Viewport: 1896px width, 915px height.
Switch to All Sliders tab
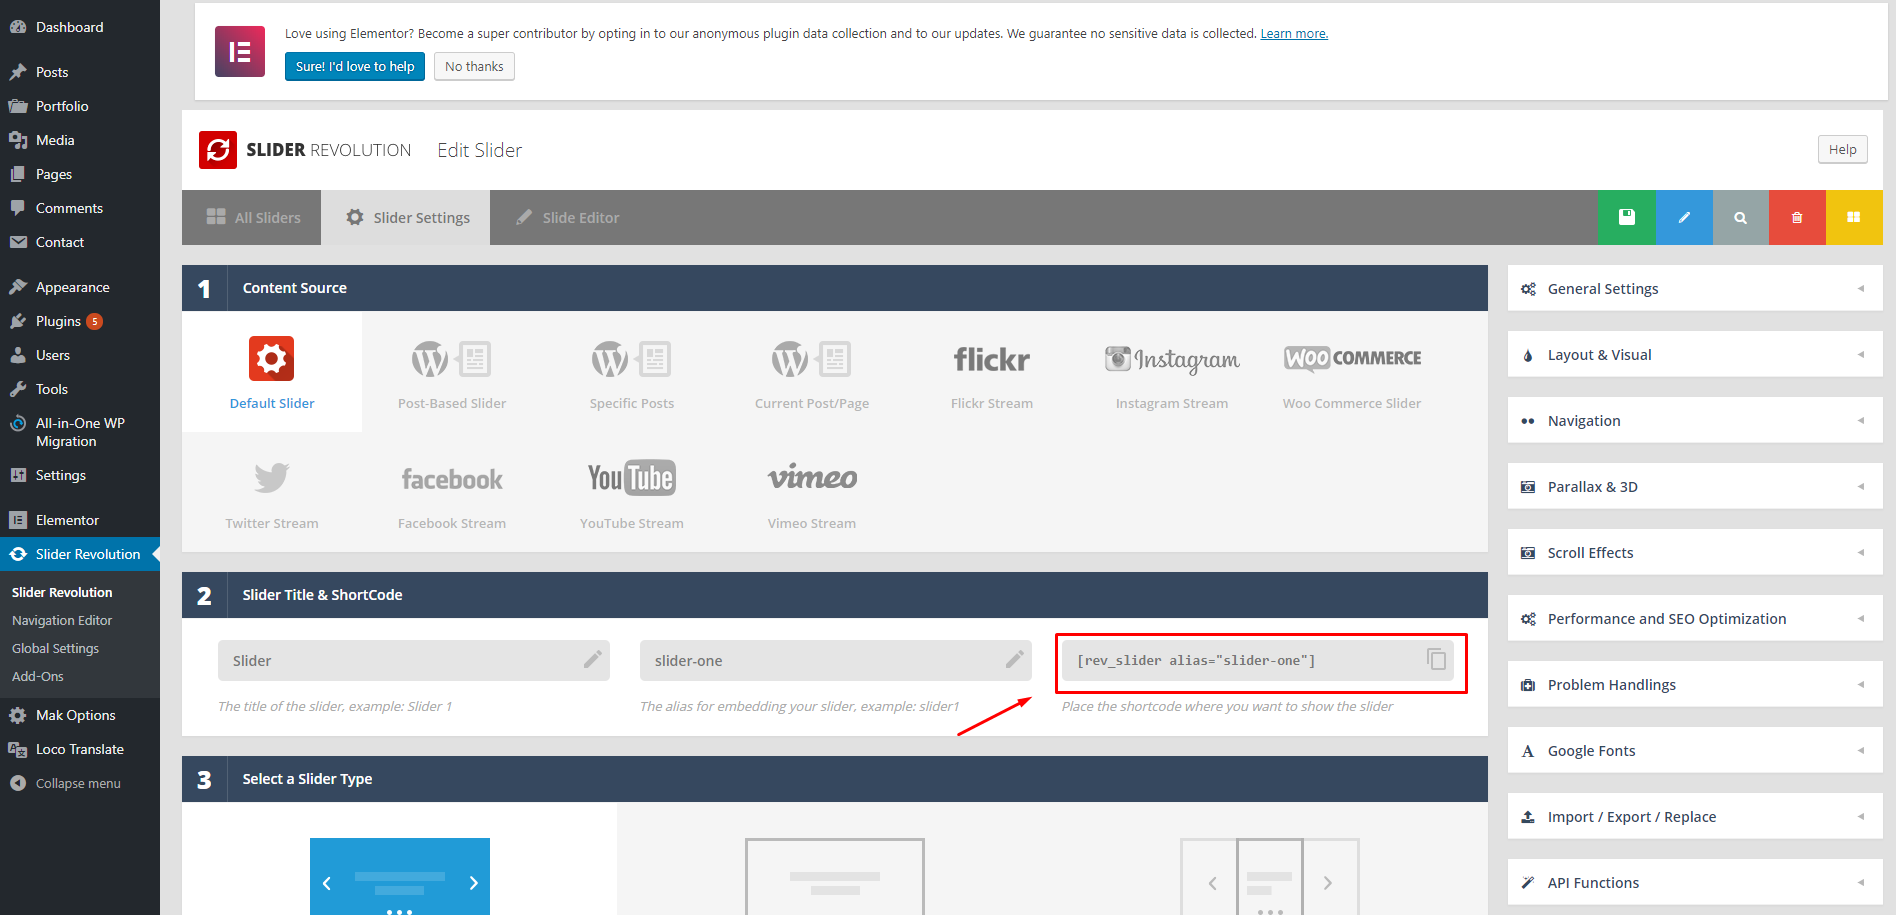(252, 217)
